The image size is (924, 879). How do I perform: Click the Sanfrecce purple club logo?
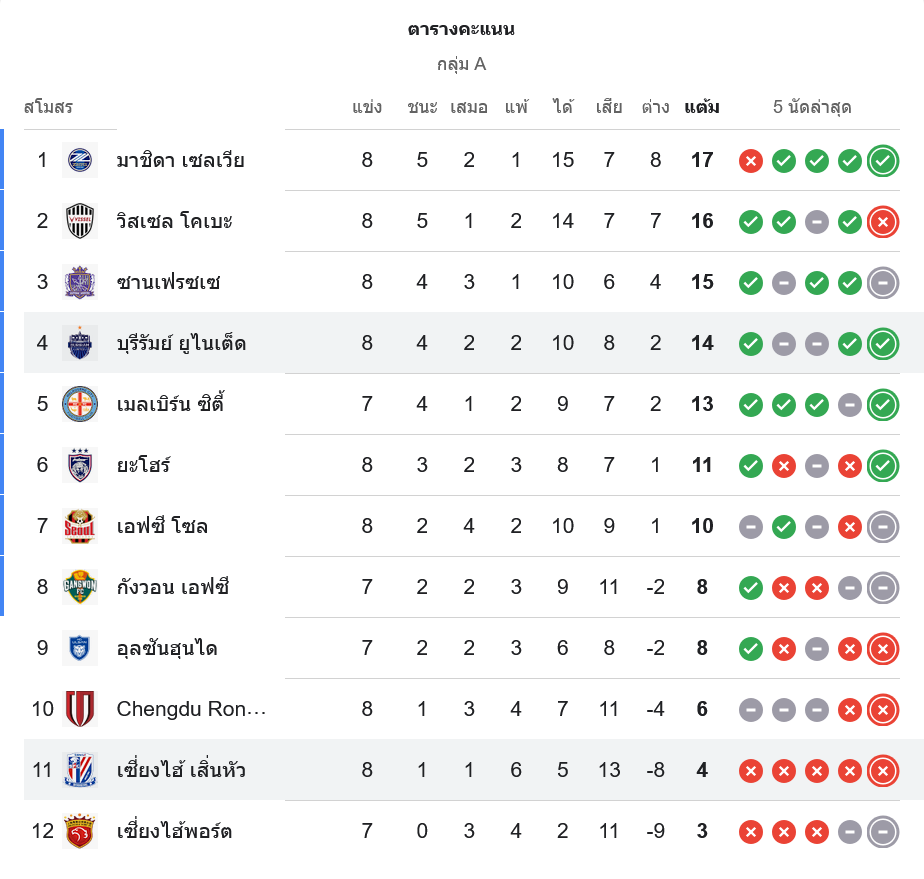79,282
